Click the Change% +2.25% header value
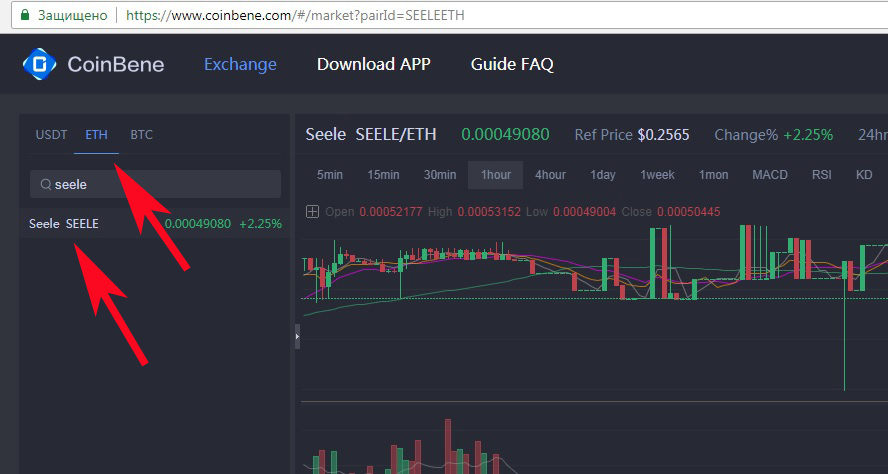 click(x=808, y=135)
